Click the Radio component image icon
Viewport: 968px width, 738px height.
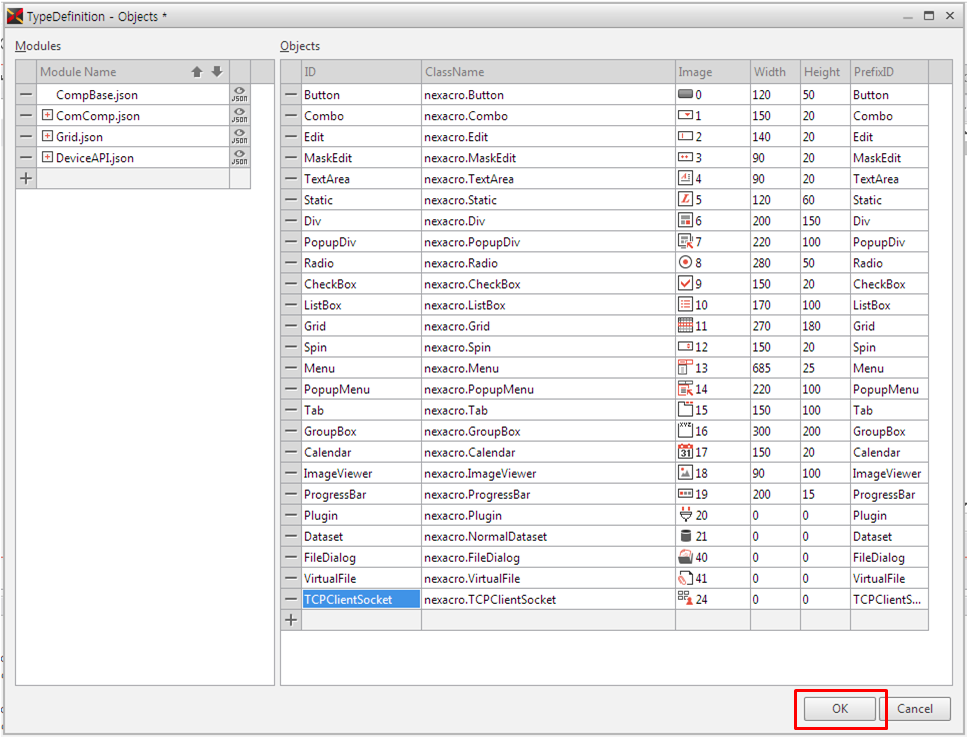tap(685, 263)
